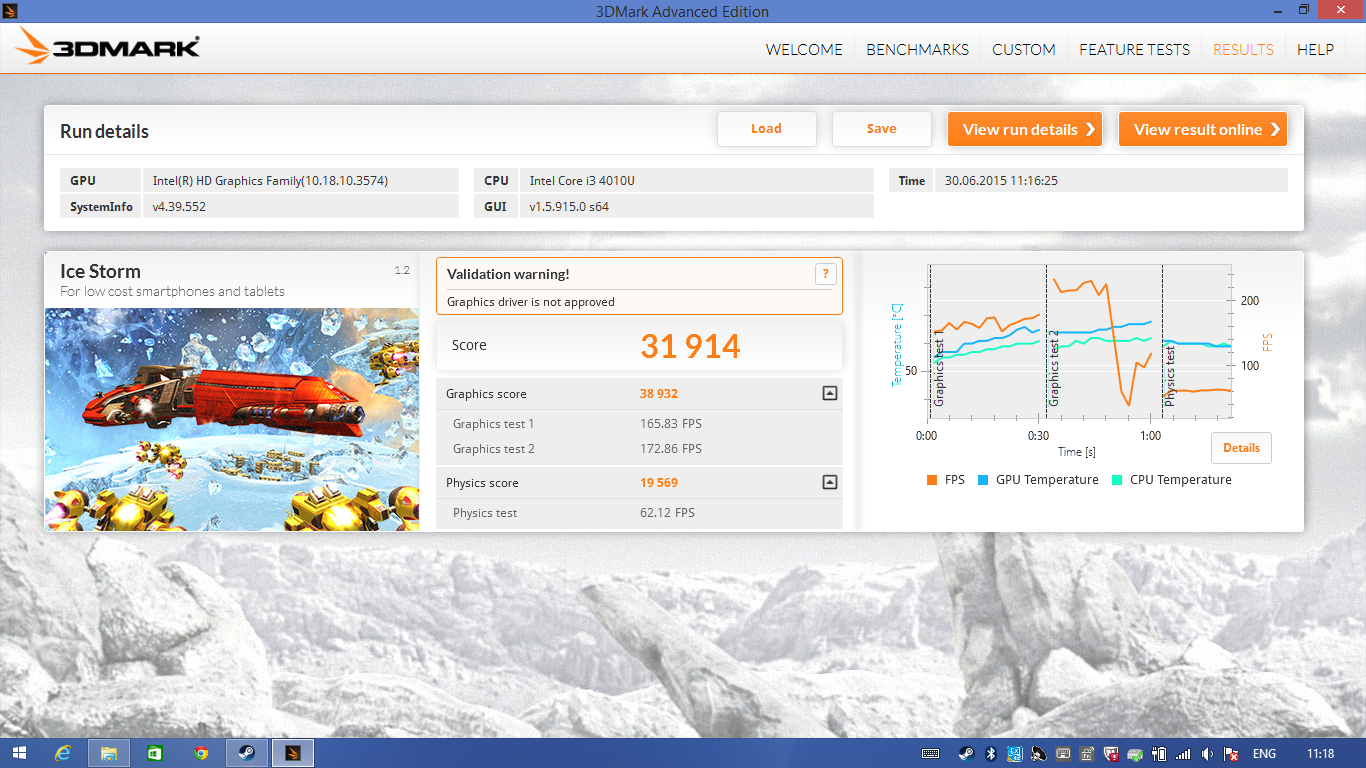Click GPU field Intel(R) HD Graphics Family
This screenshot has width=1366, height=768.
pos(301,181)
